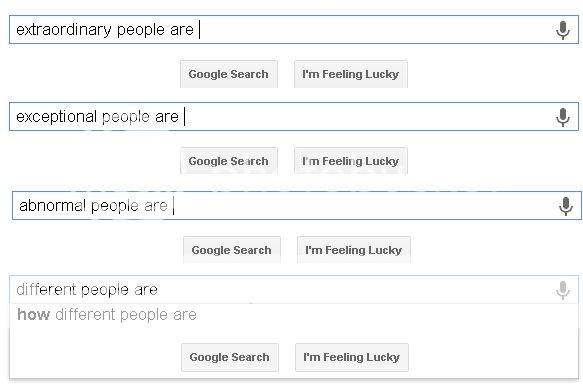Click inside 'exceptional people are' search field
The image size is (583, 388).
click(294, 117)
